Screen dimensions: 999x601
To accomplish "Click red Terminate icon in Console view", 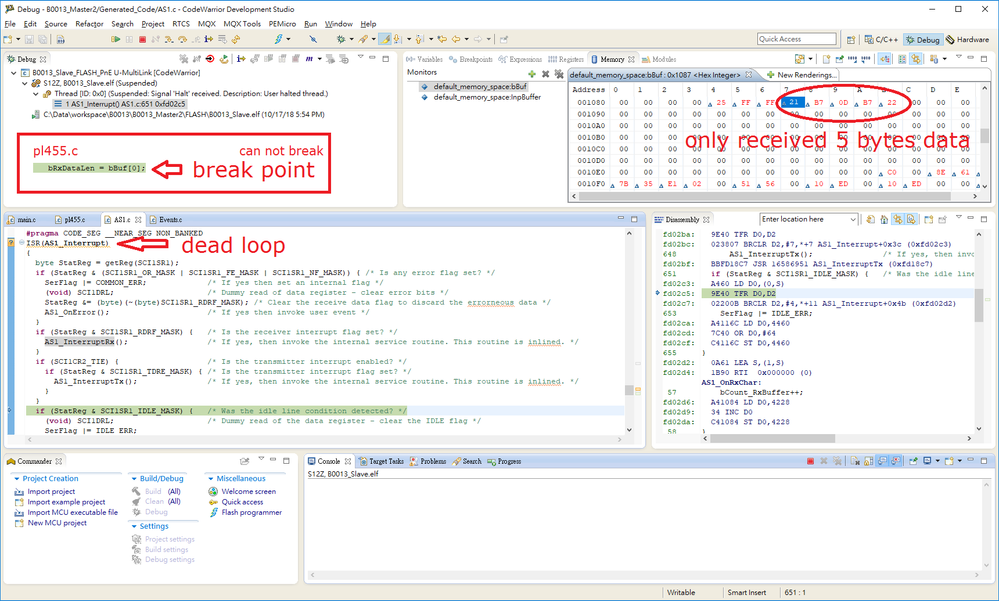I will (810, 461).
